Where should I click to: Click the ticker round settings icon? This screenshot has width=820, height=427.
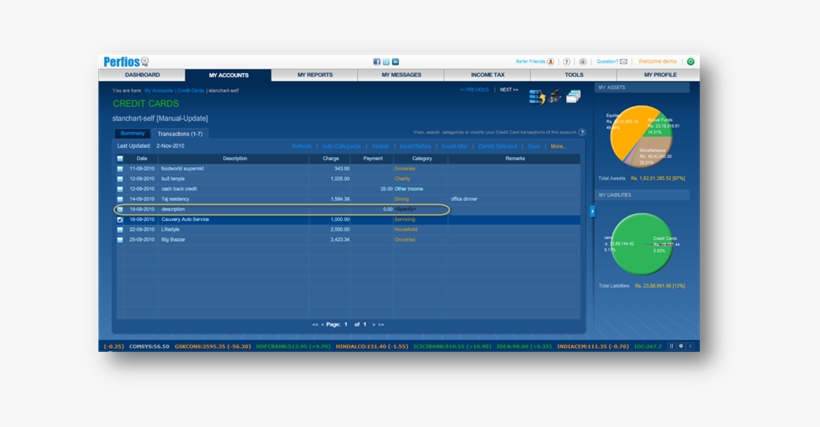(681, 346)
